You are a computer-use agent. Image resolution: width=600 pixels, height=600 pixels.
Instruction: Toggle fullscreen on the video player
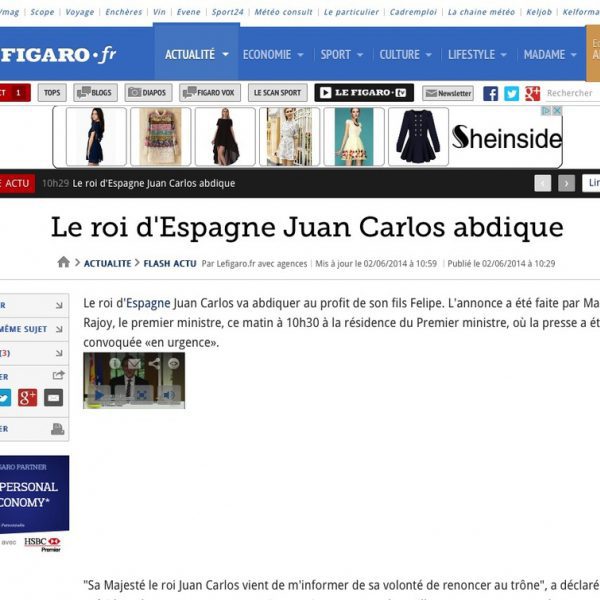coord(141,395)
